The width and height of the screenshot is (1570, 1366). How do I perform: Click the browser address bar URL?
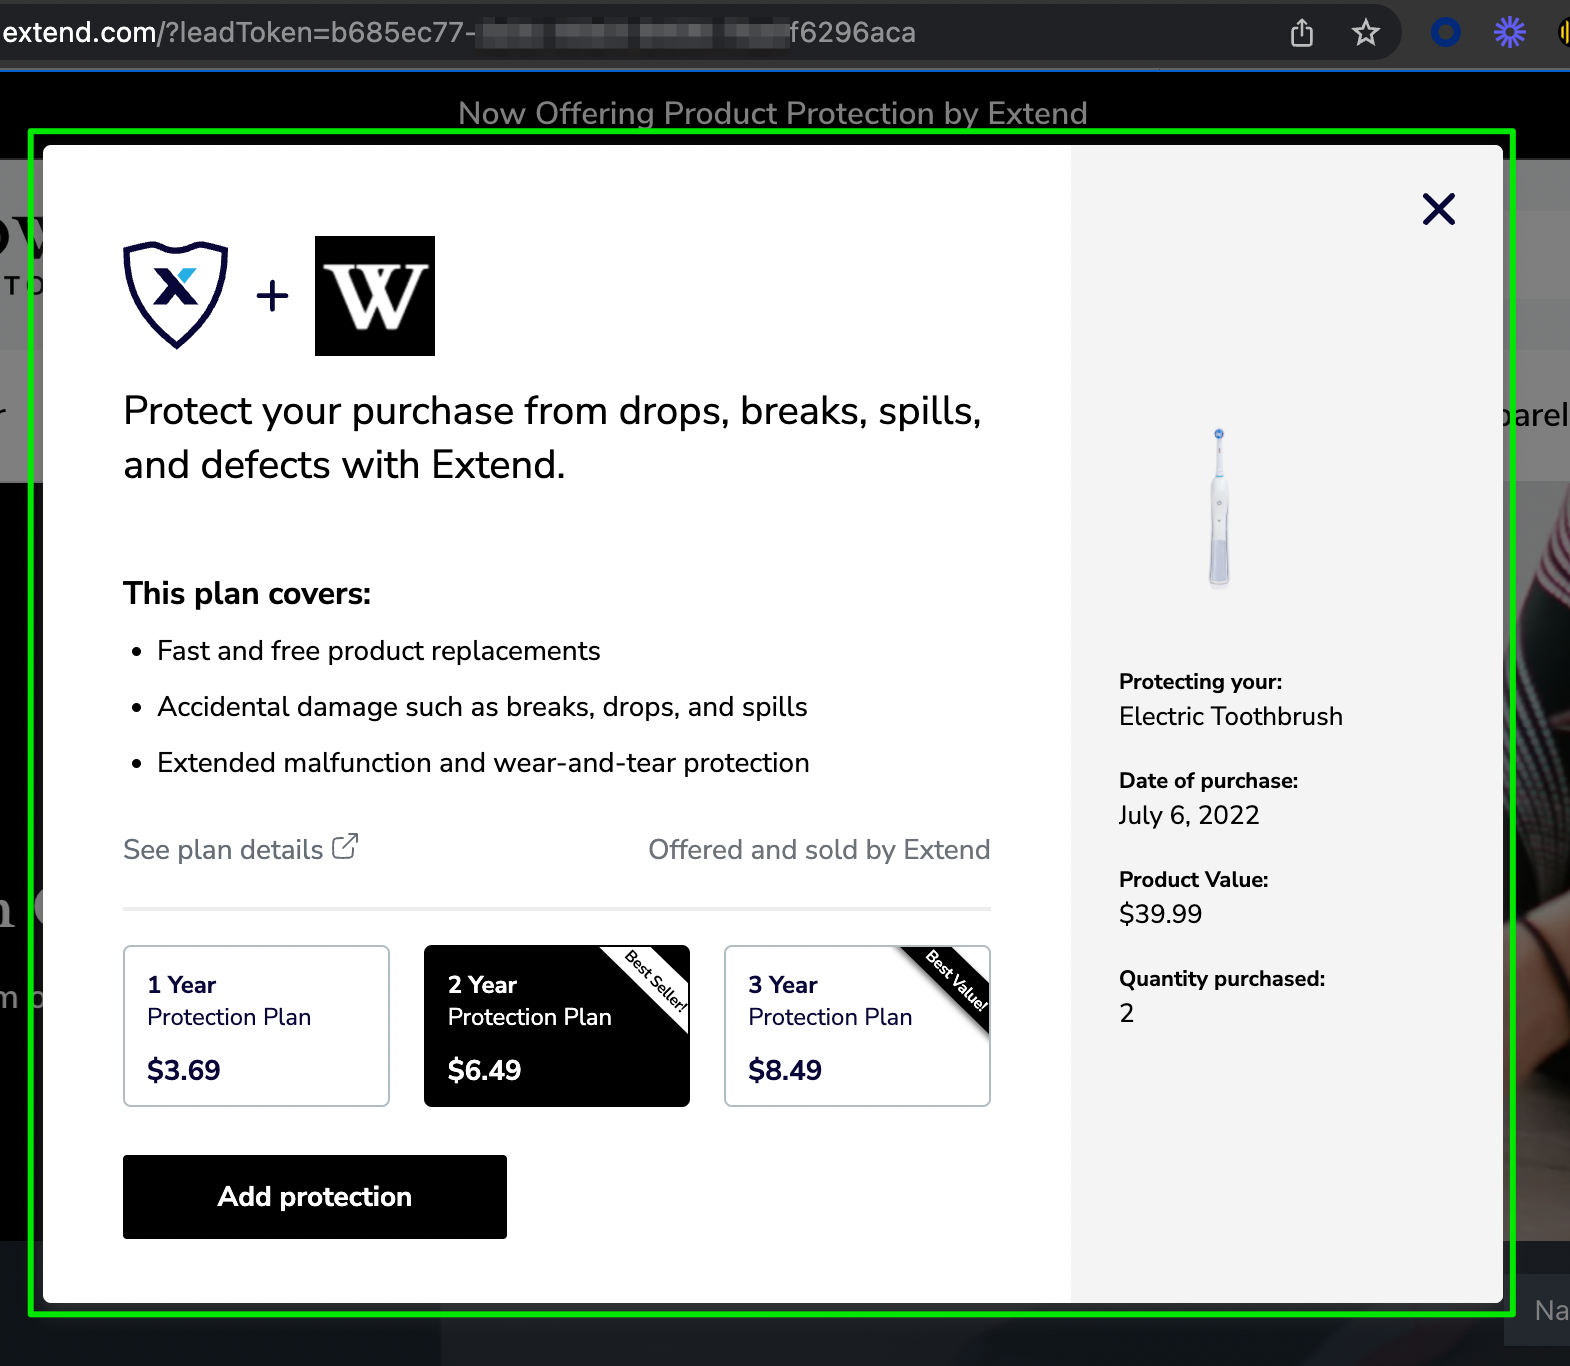click(459, 33)
